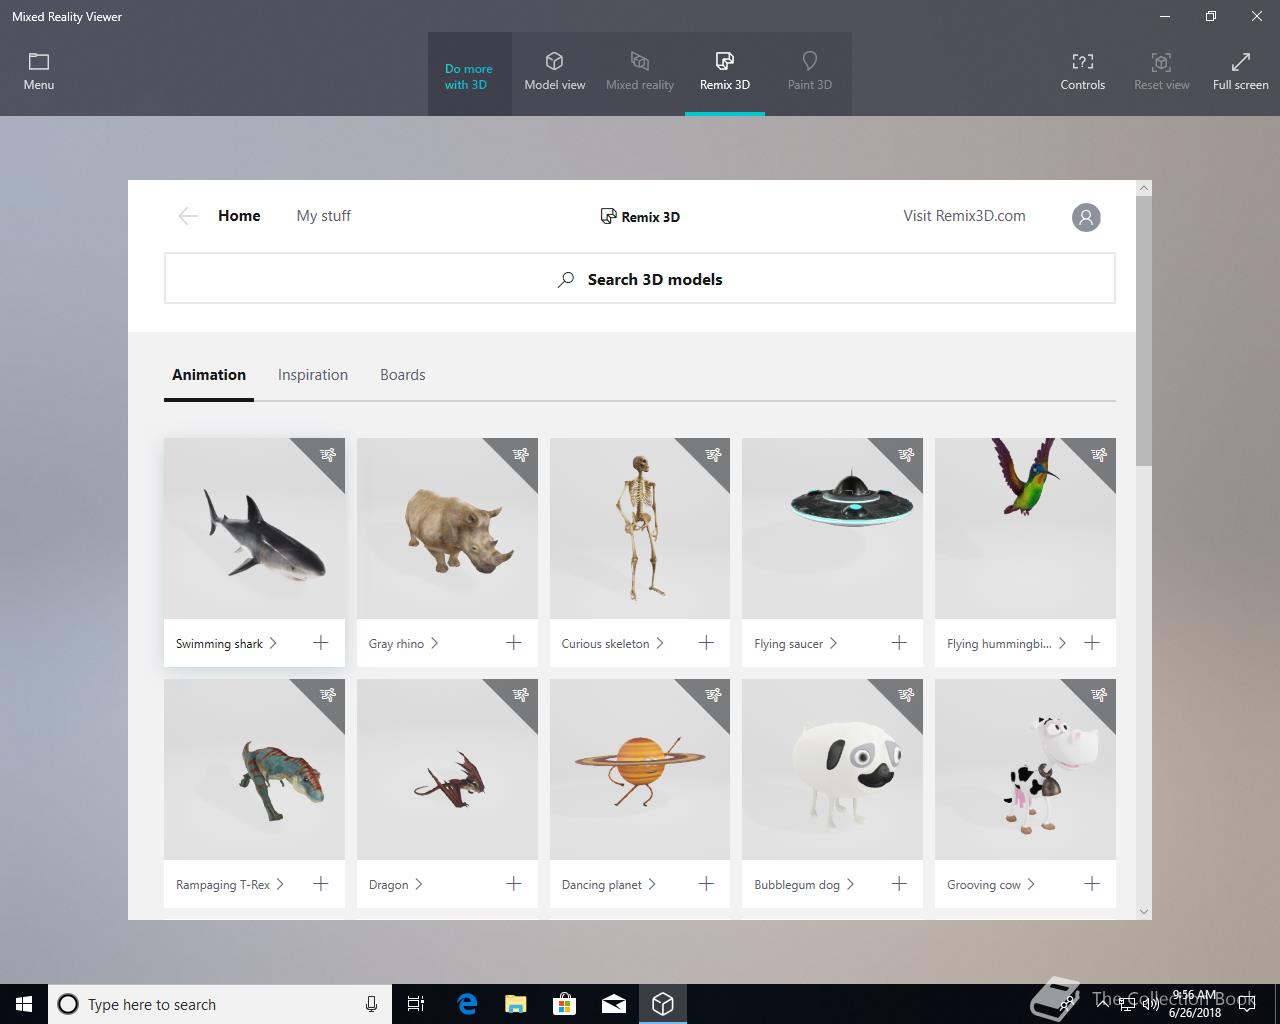This screenshot has height=1024, width=1280.
Task: Add Swimming shark with plus icon
Action: (x=321, y=643)
